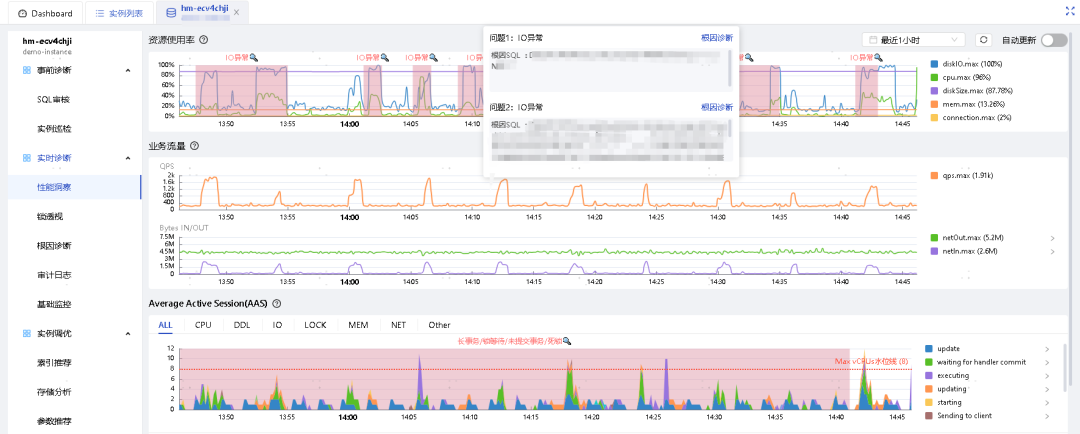Refresh charts with the circular arrow button
The width and height of the screenshot is (1080, 434).
click(984, 40)
